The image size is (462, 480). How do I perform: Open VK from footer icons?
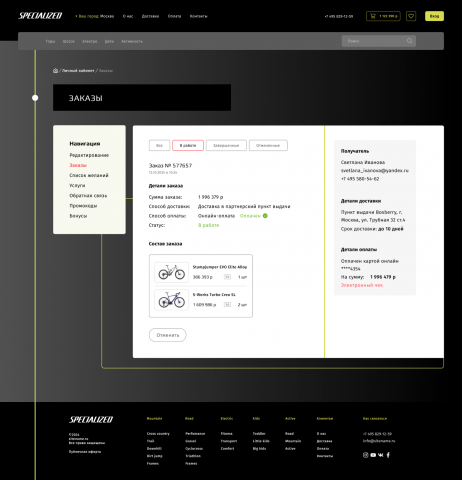381,455
